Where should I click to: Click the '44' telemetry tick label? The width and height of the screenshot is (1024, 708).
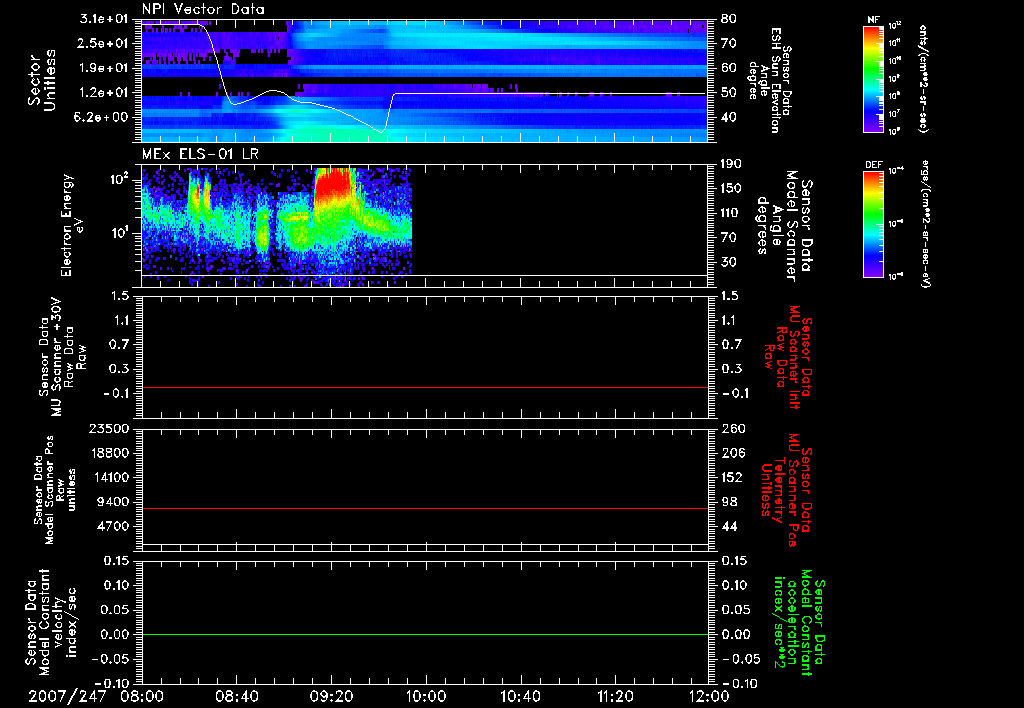coord(729,526)
